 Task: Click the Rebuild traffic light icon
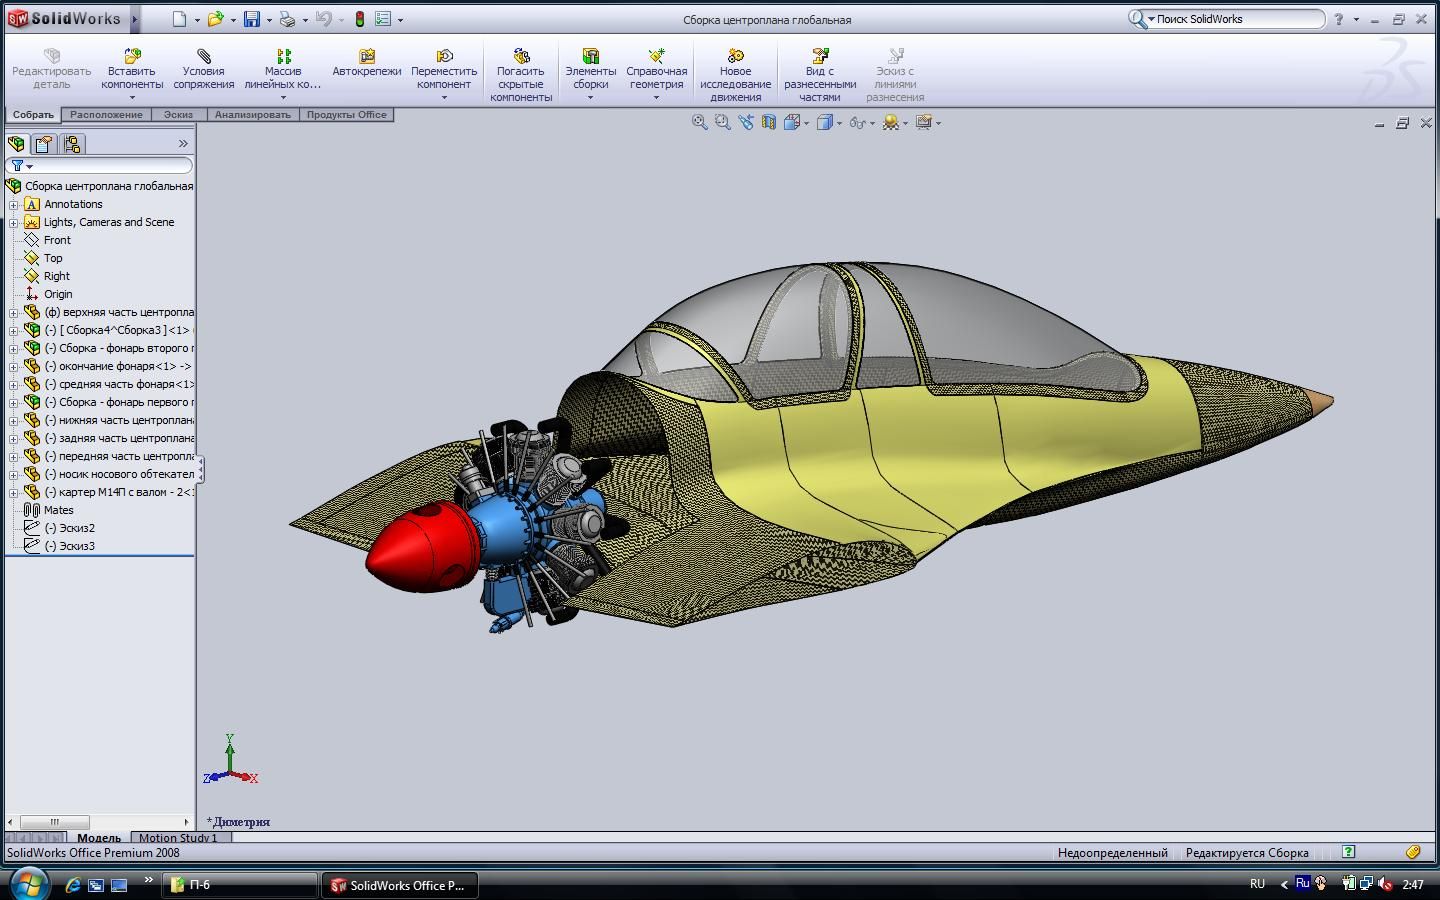[360, 19]
